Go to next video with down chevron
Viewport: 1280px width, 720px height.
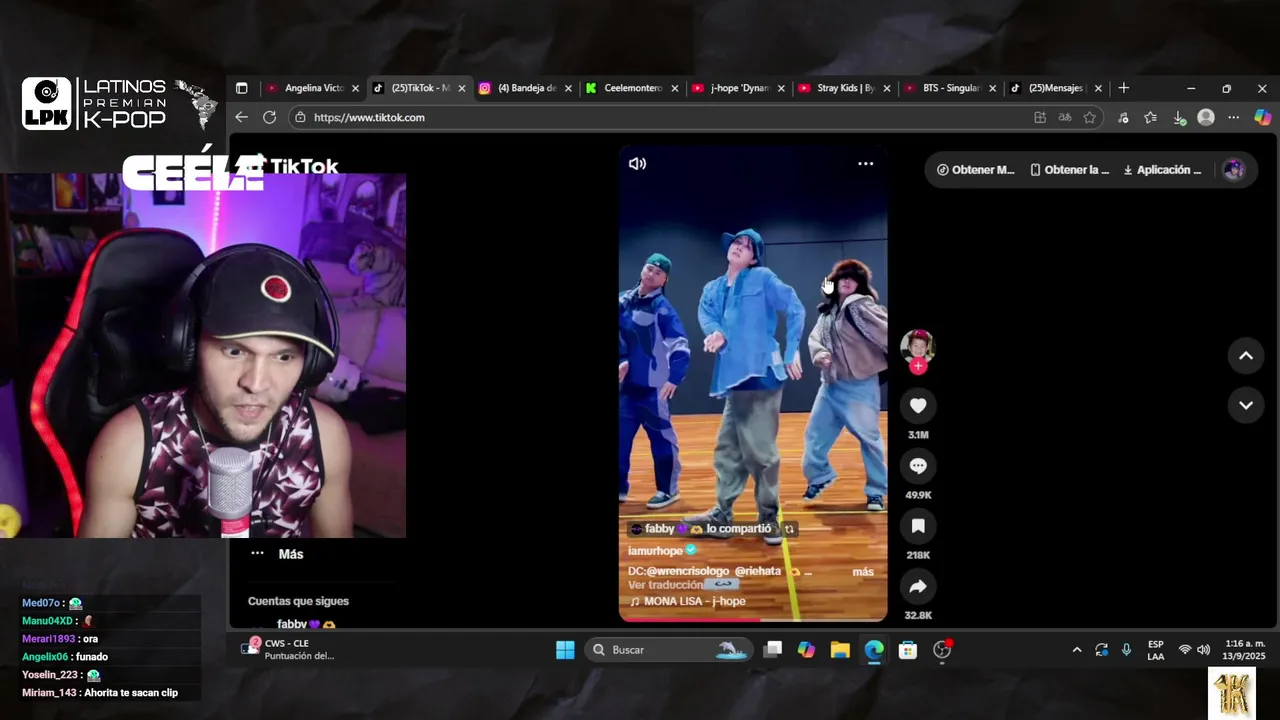(x=1246, y=405)
